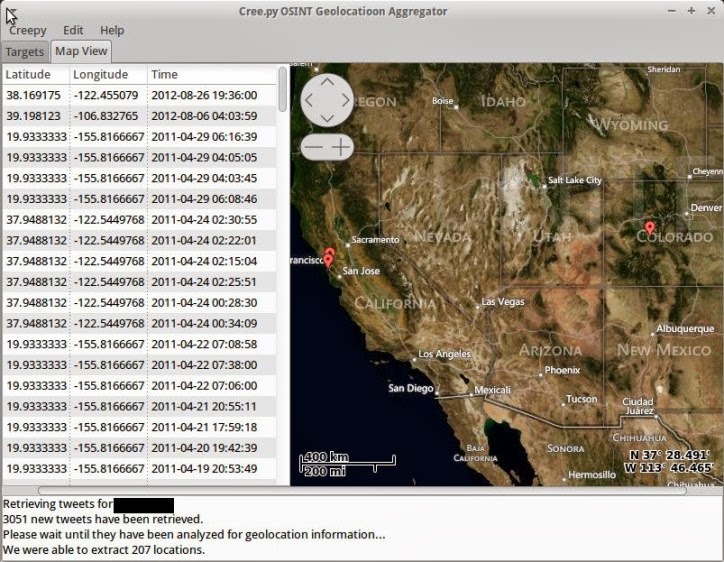Zoom out the map with the minus button
Viewport: 724px width, 562px height.
click(x=314, y=147)
